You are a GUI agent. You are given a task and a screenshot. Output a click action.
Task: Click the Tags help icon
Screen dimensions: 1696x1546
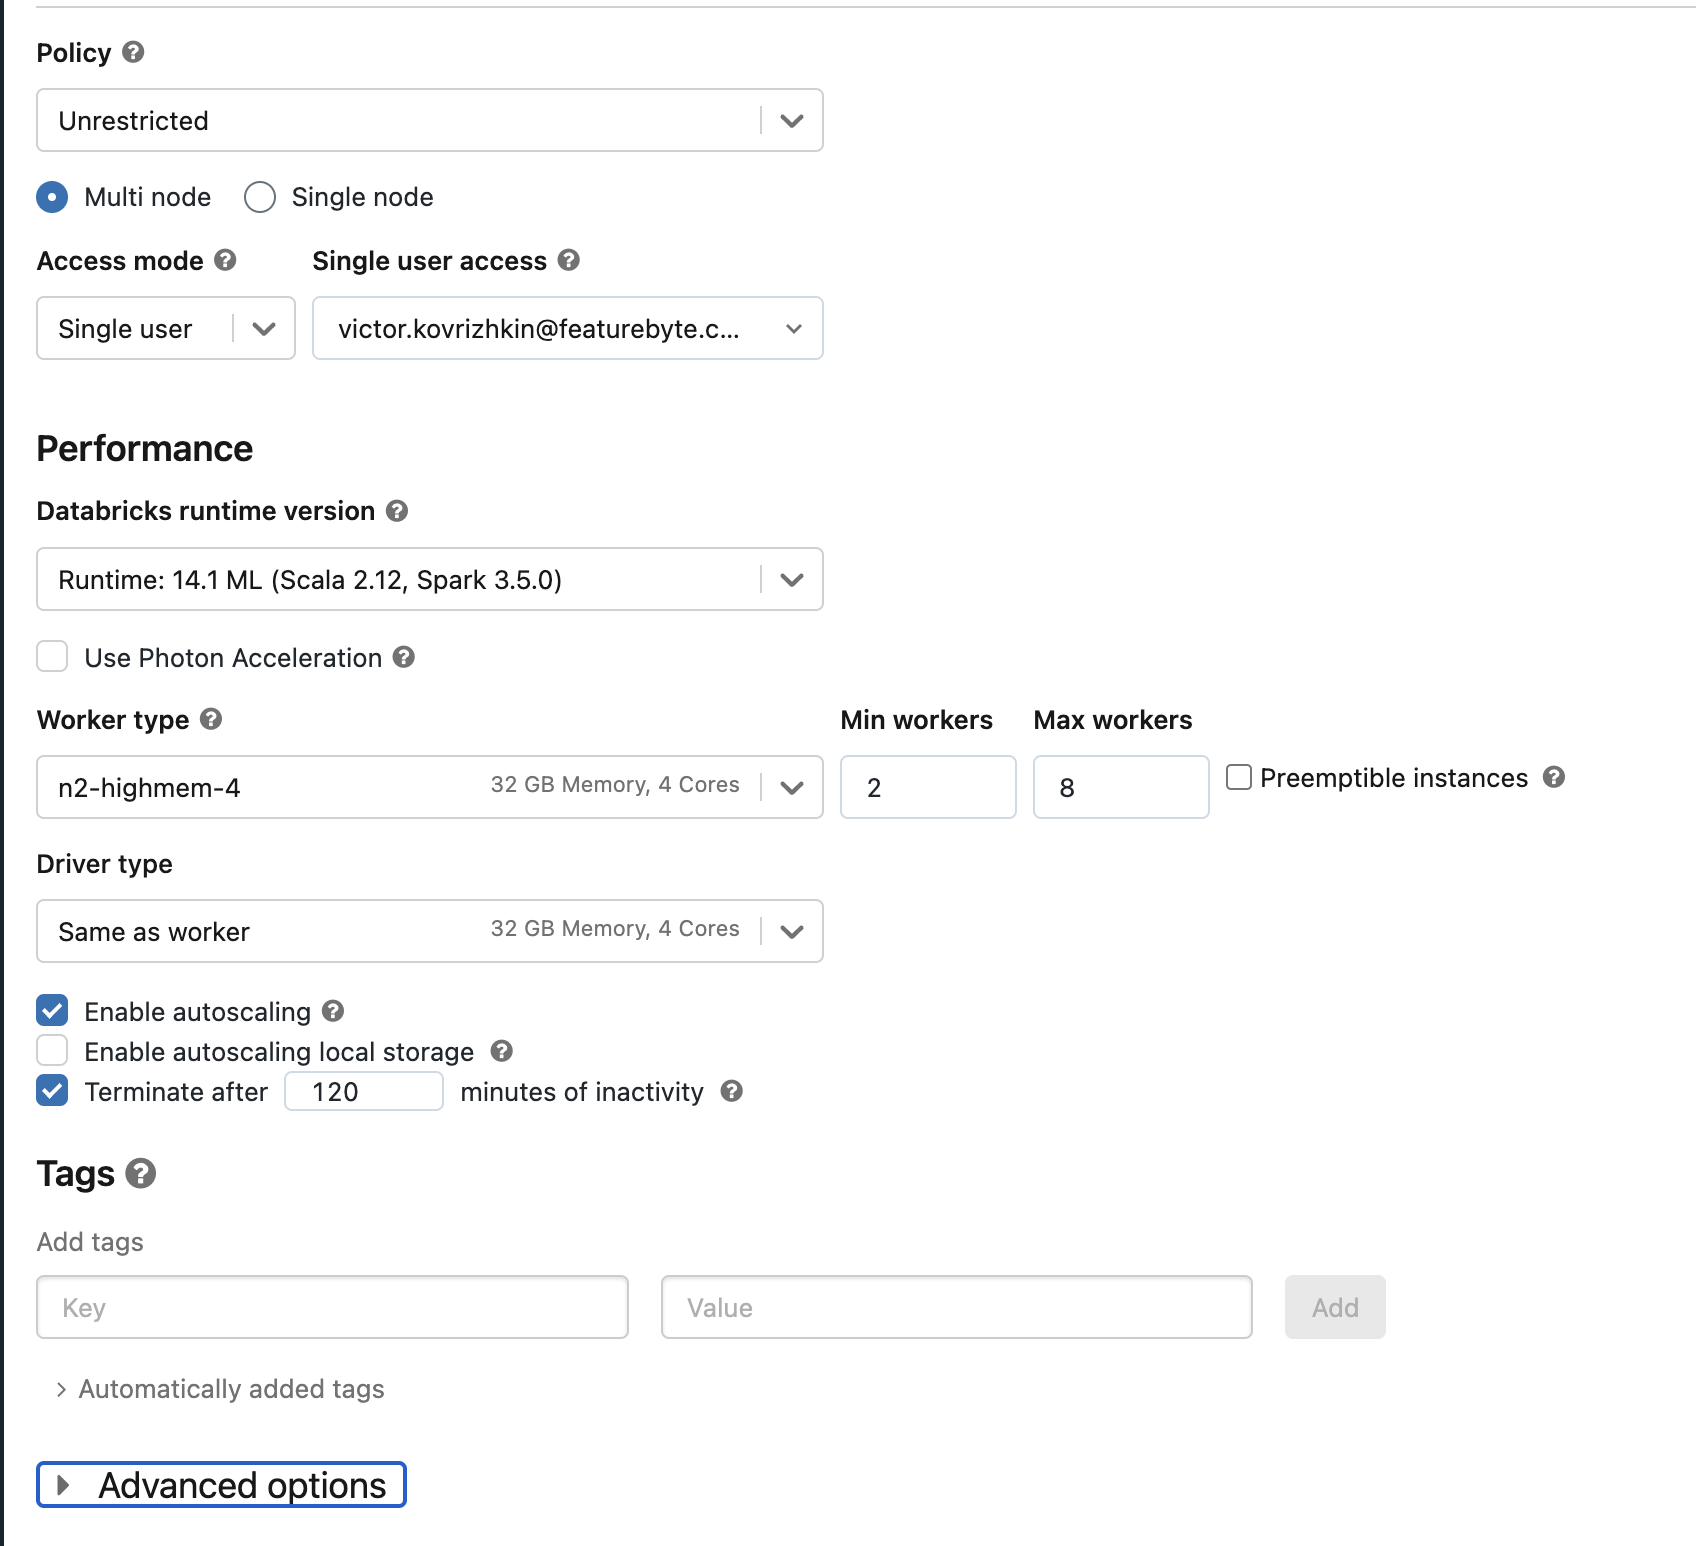tap(140, 1172)
